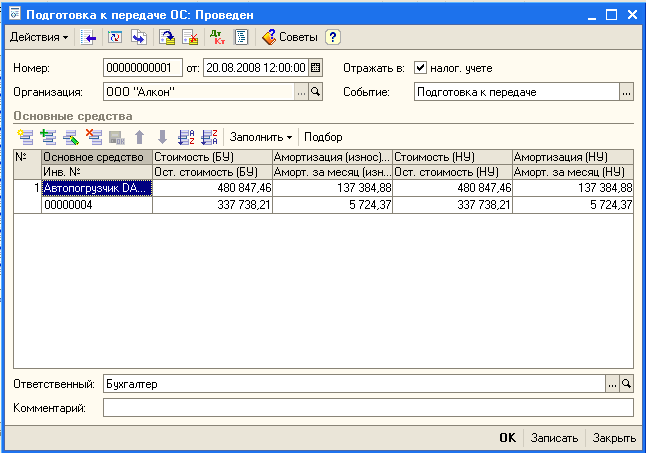This screenshot has height=453, width=646.
Task: Open the calendar picker beside the date
Action: pos(316,68)
